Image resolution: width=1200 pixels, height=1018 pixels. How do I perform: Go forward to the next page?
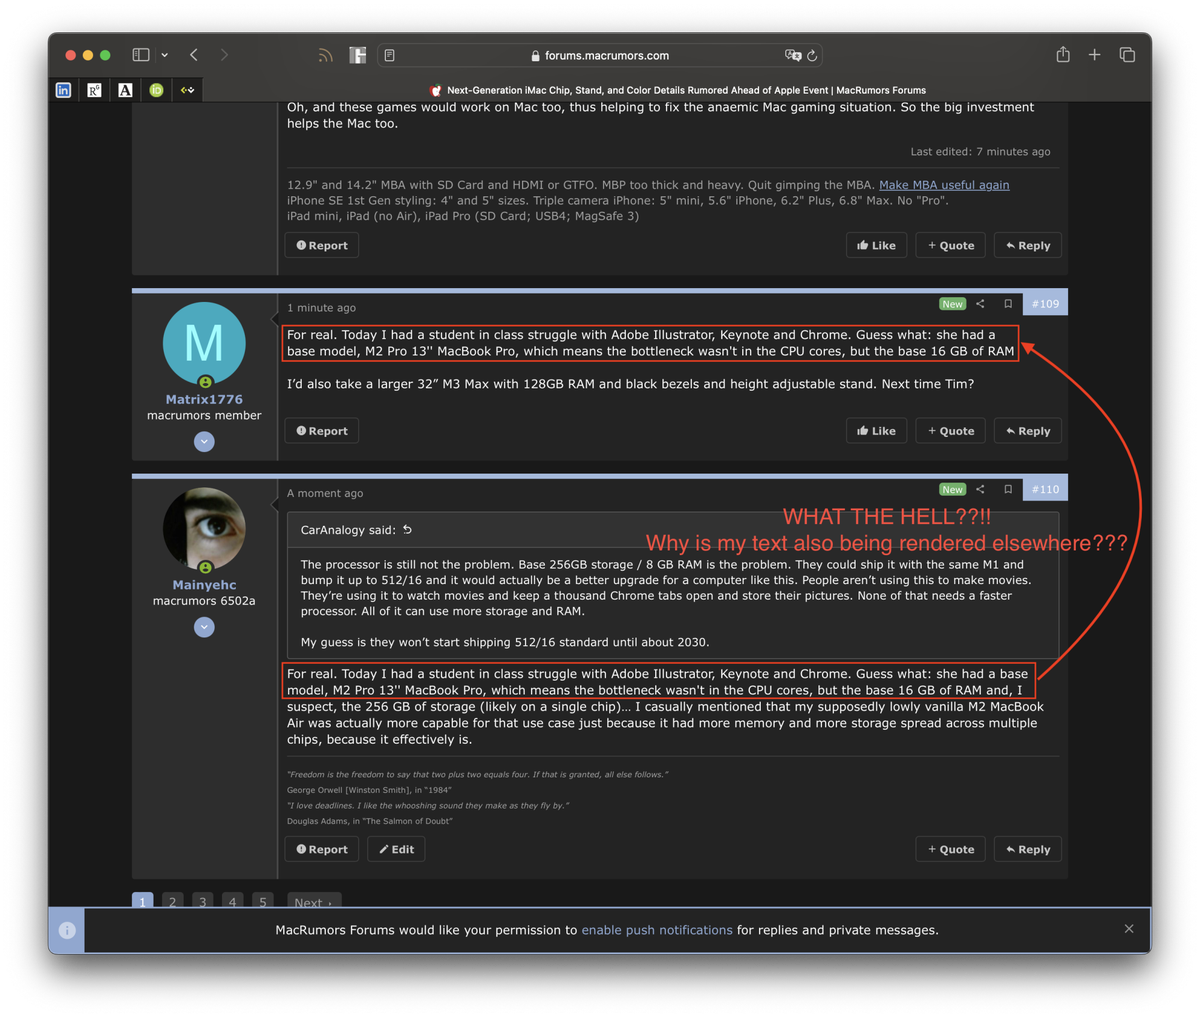[224, 55]
